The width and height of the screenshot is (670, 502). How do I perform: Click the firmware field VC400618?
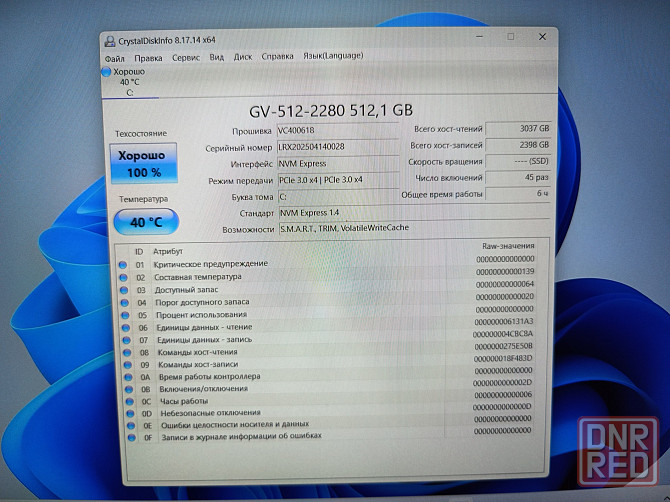pyautogui.click(x=337, y=130)
